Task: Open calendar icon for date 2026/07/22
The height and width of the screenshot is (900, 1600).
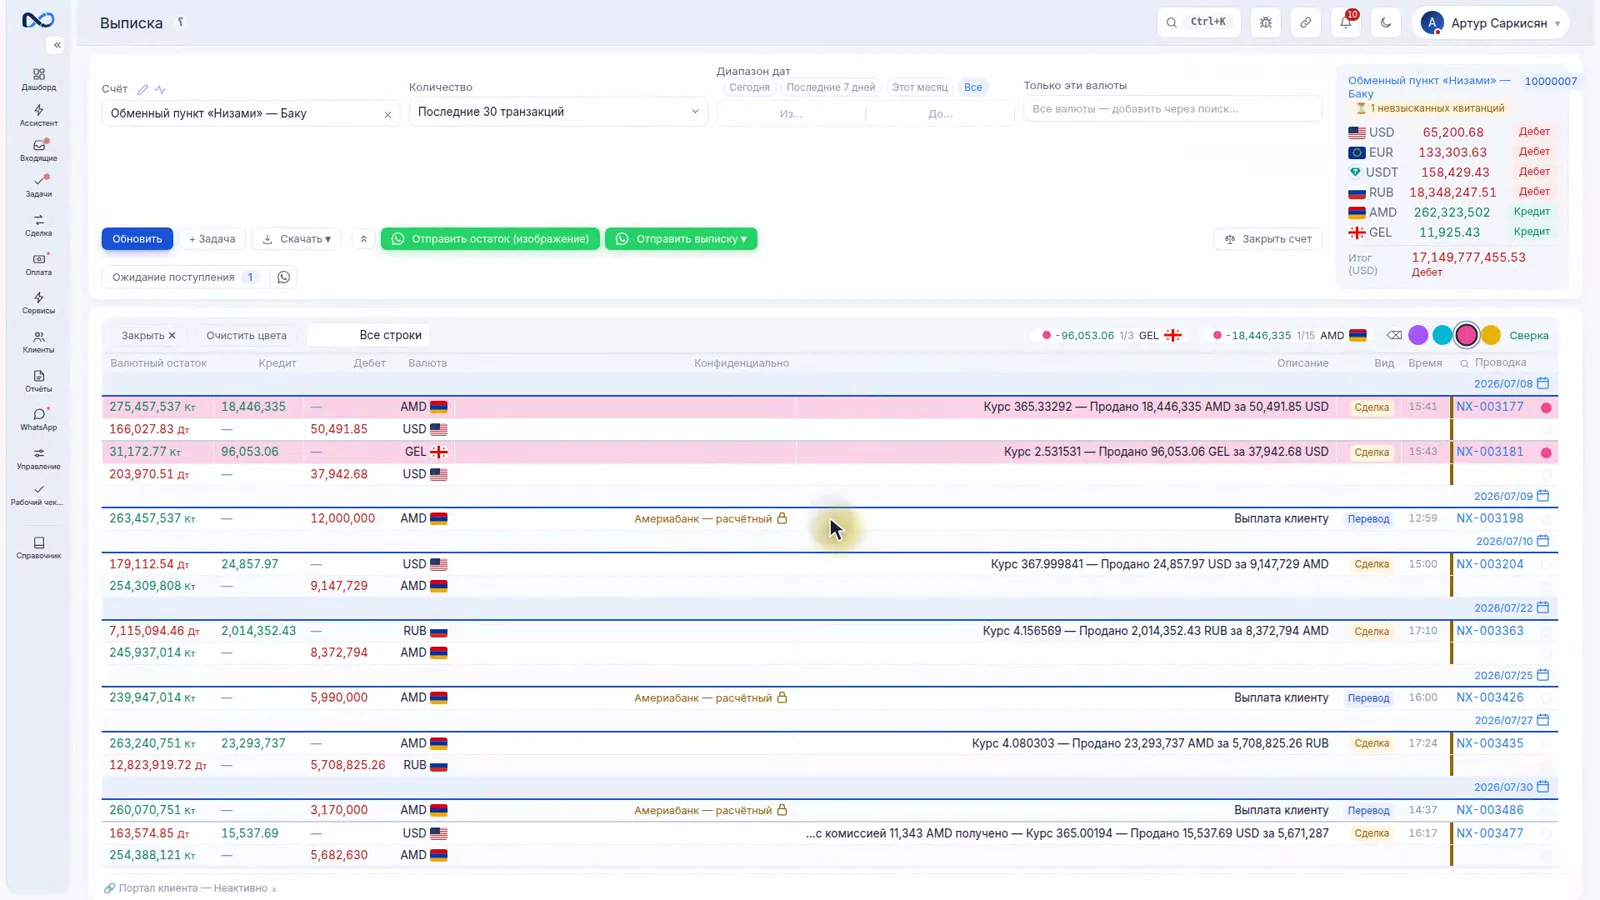Action: click(1543, 607)
